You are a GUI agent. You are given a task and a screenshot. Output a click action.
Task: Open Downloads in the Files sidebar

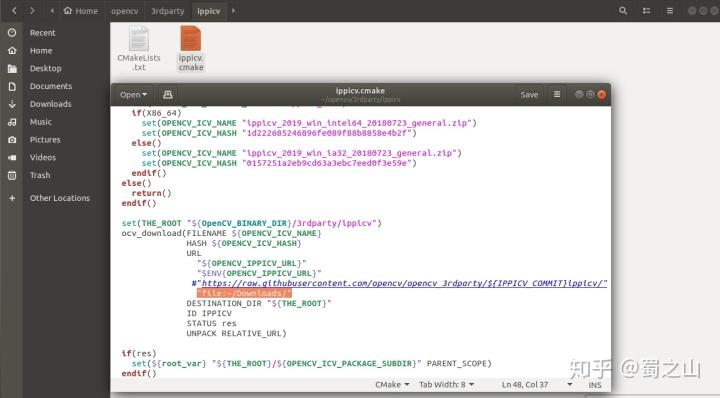(51, 104)
